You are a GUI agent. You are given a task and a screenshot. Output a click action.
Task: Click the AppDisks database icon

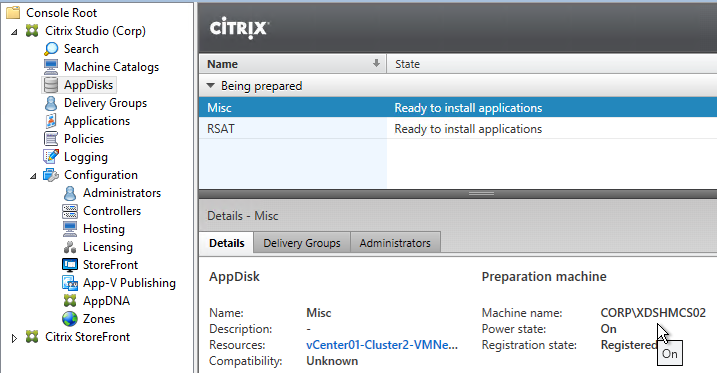tap(51, 85)
